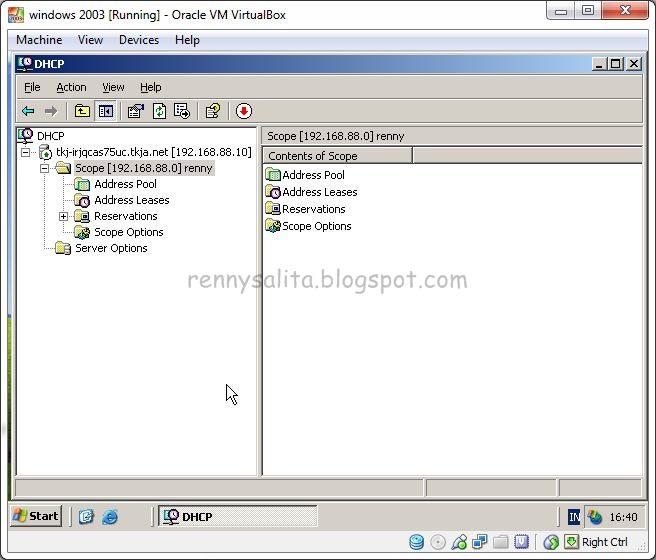Image resolution: width=656 pixels, height=560 pixels.
Task: Click the red down-arrow deactivate icon
Action: pyautogui.click(x=243, y=111)
